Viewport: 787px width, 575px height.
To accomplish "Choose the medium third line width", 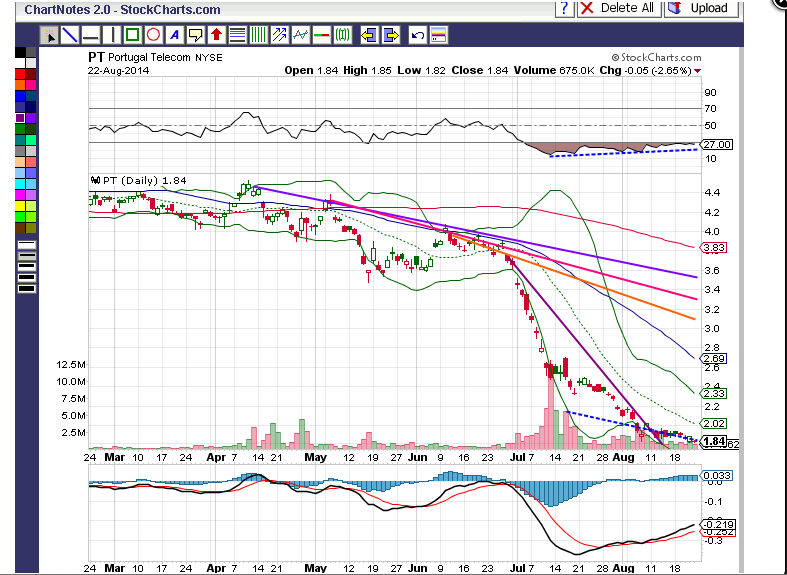I will [x=27, y=266].
